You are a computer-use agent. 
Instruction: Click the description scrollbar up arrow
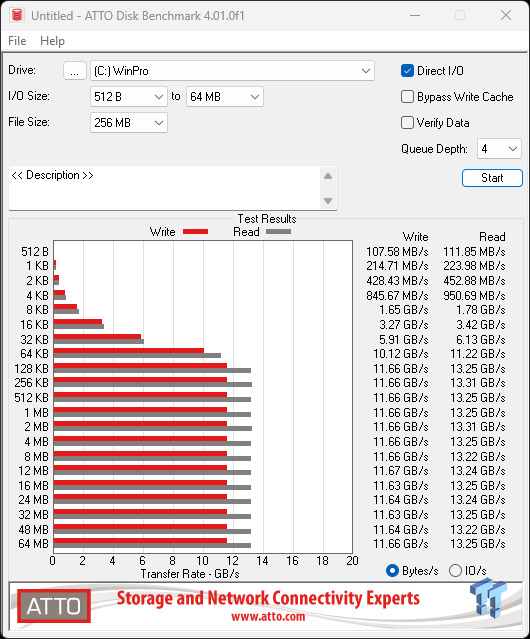tap(328, 176)
